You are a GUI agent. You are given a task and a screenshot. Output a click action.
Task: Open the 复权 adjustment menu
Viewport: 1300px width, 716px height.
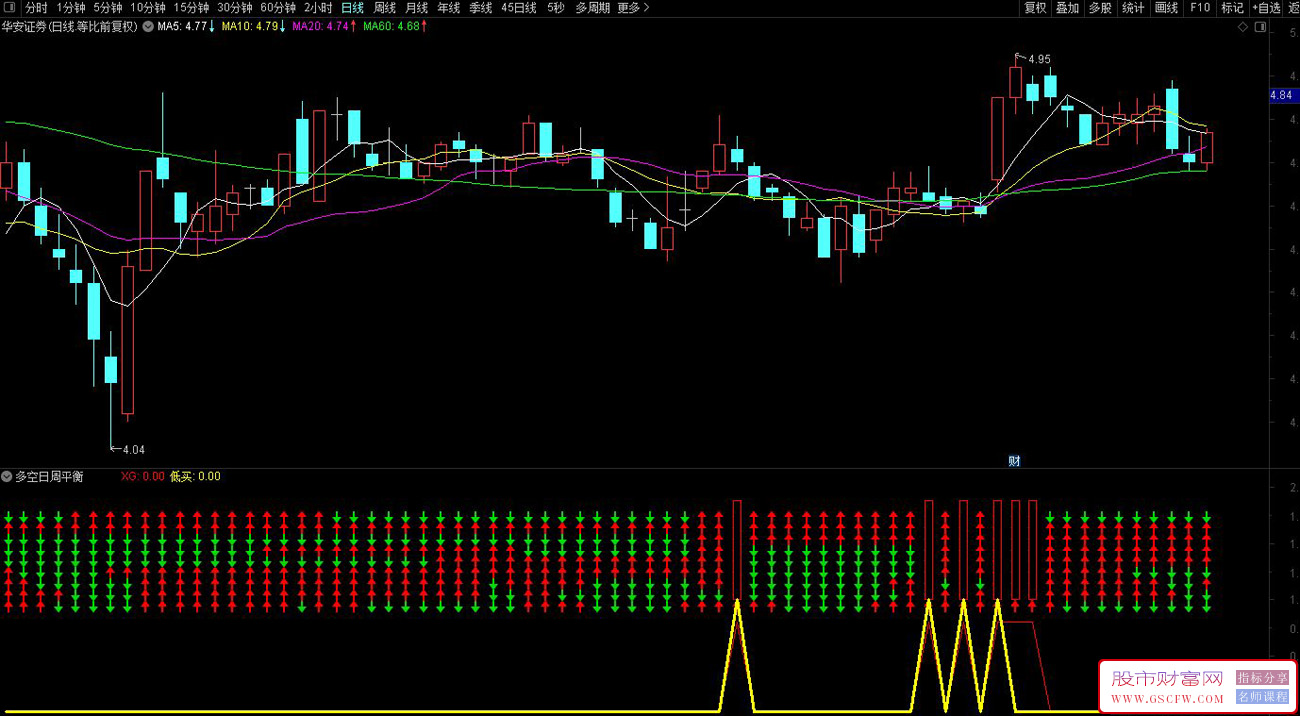pos(1035,8)
